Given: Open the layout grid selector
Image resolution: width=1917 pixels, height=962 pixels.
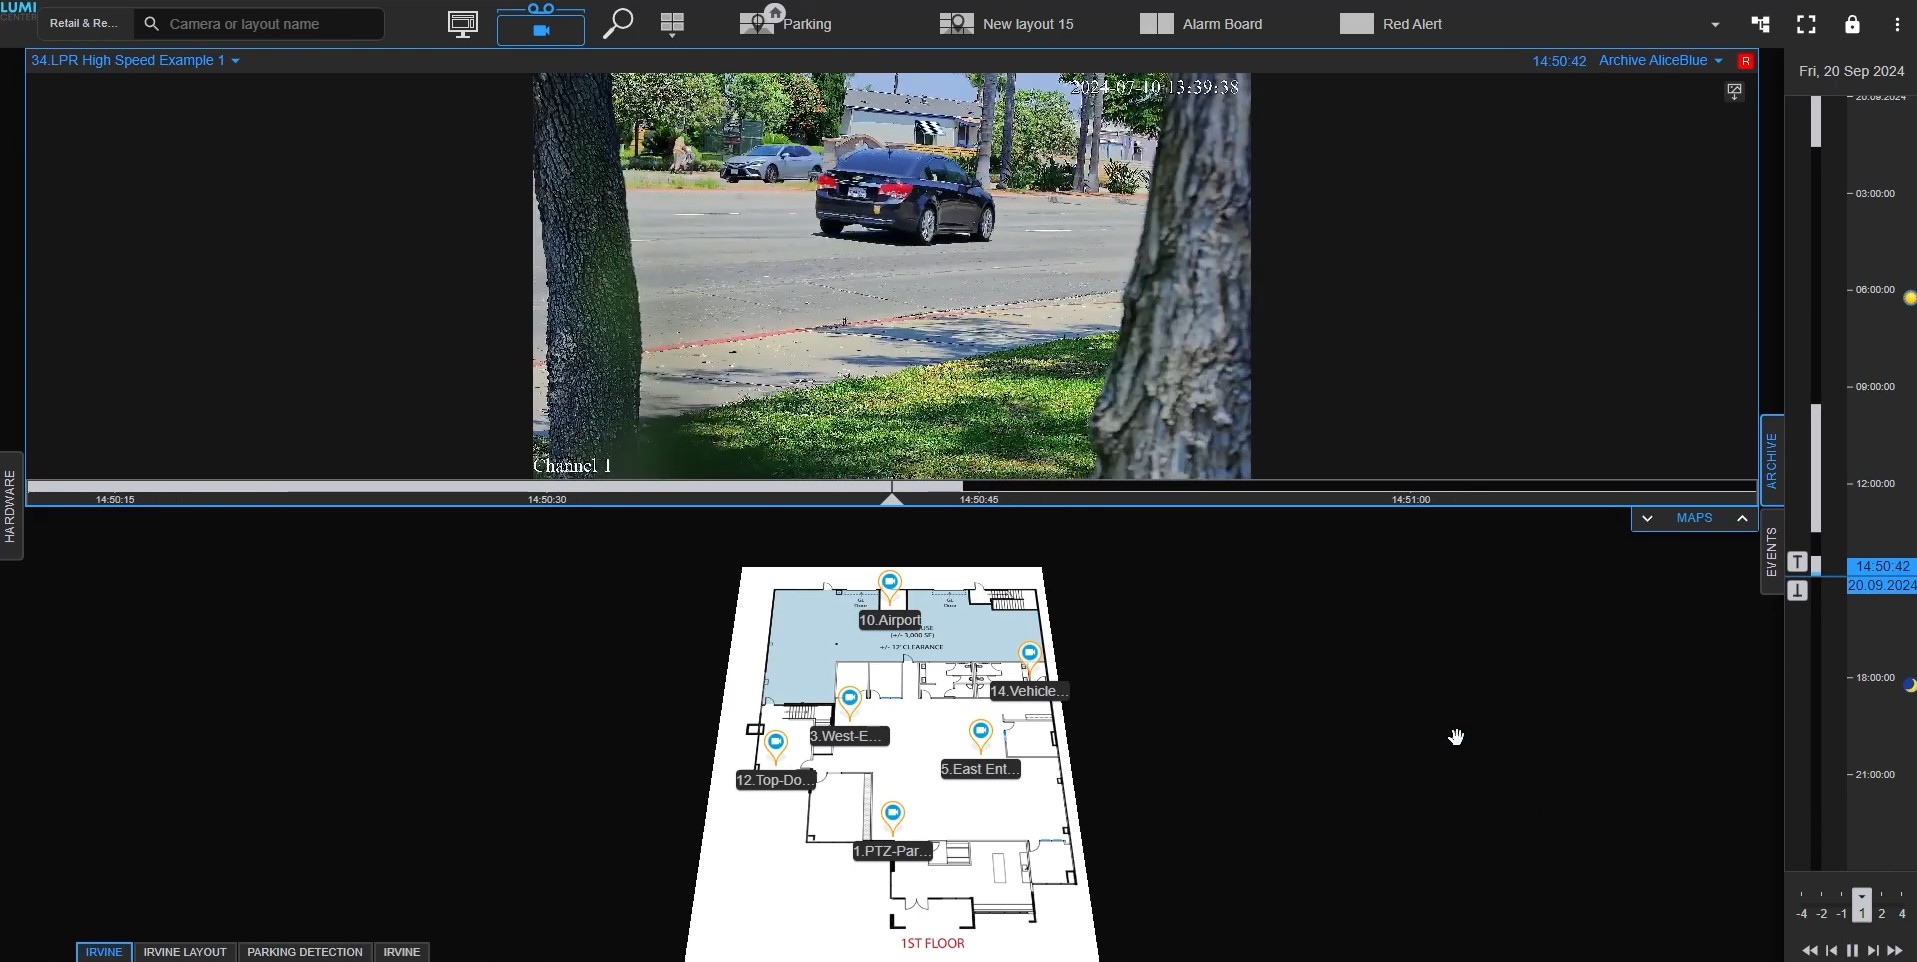Looking at the screenshot, I should (x=673, y=24).
